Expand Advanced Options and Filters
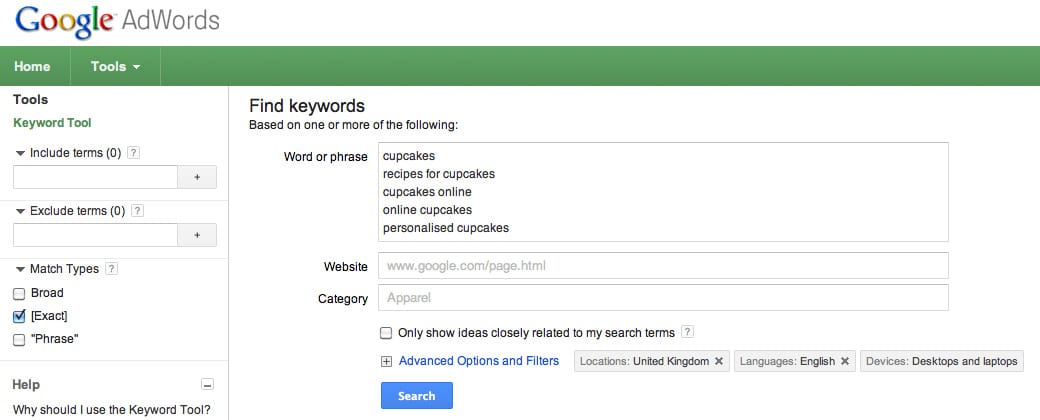Screen dimensions: 1040x420 pos(478,361)
